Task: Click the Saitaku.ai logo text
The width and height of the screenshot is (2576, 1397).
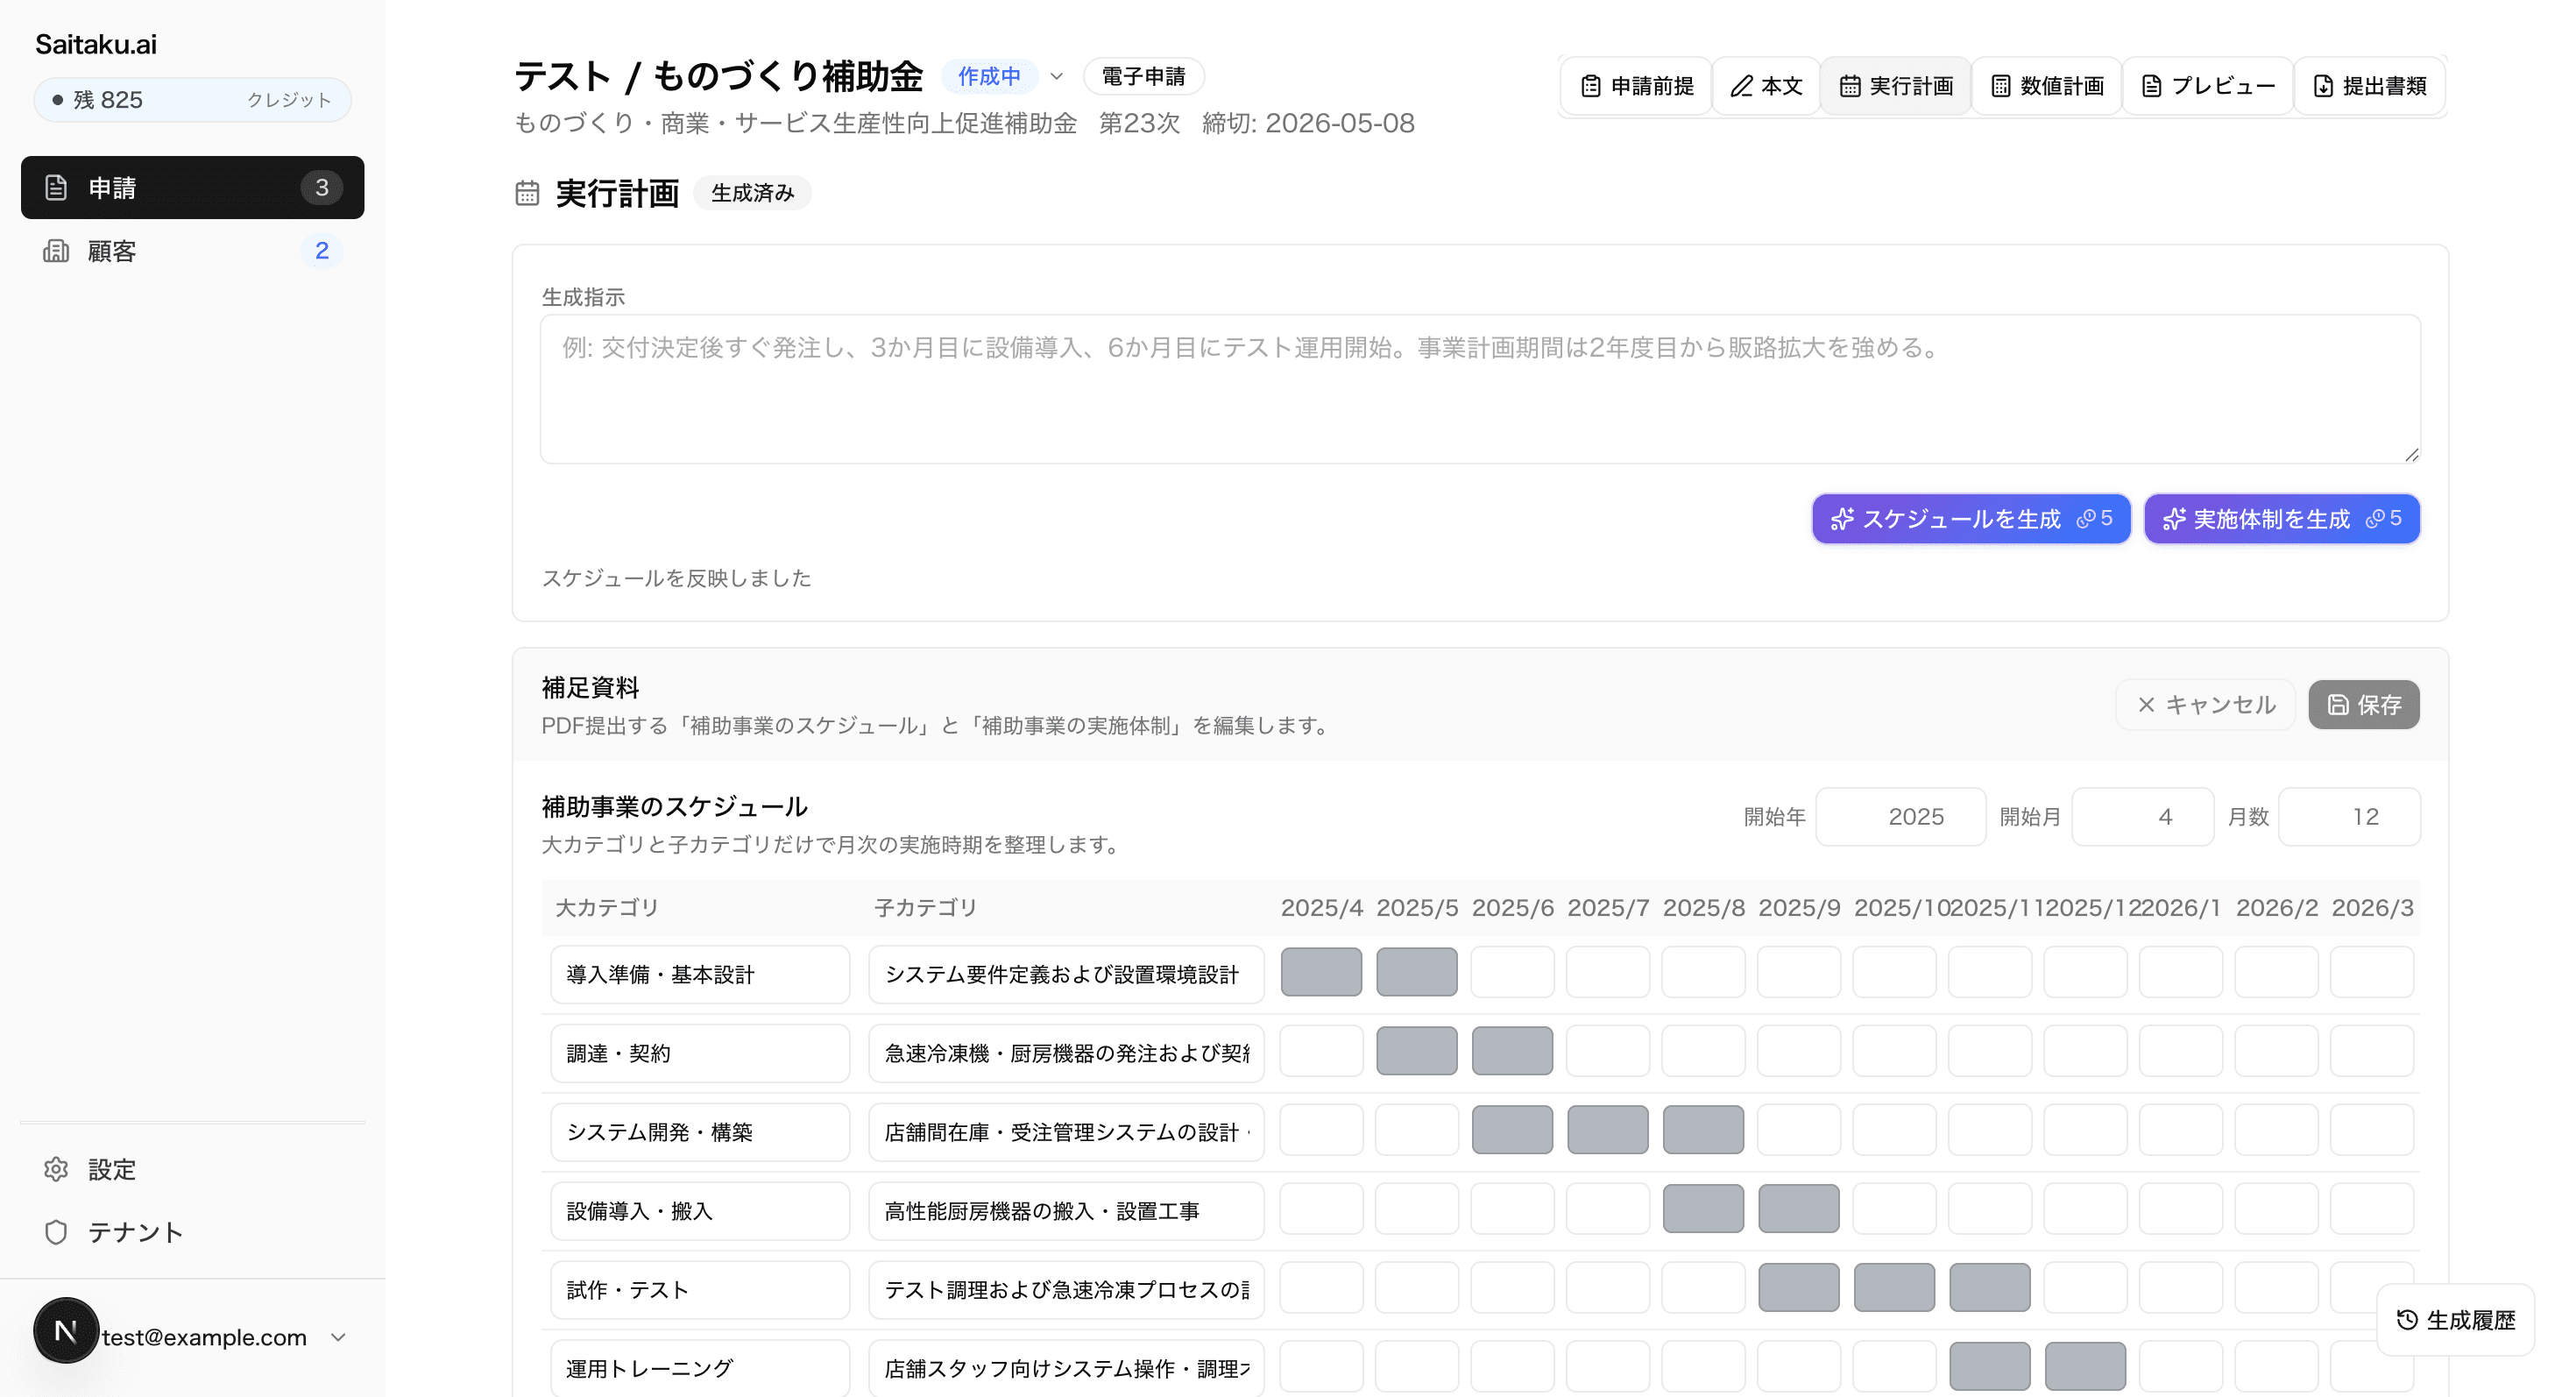Action: point(96,44)
